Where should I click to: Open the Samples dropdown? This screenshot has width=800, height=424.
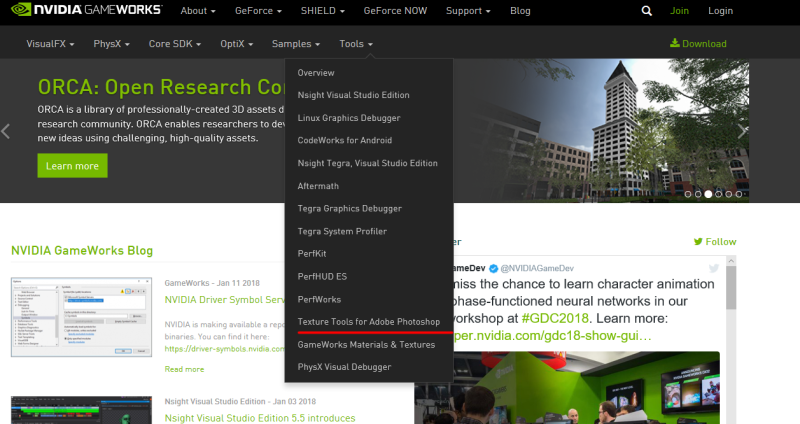click(296, 44)
